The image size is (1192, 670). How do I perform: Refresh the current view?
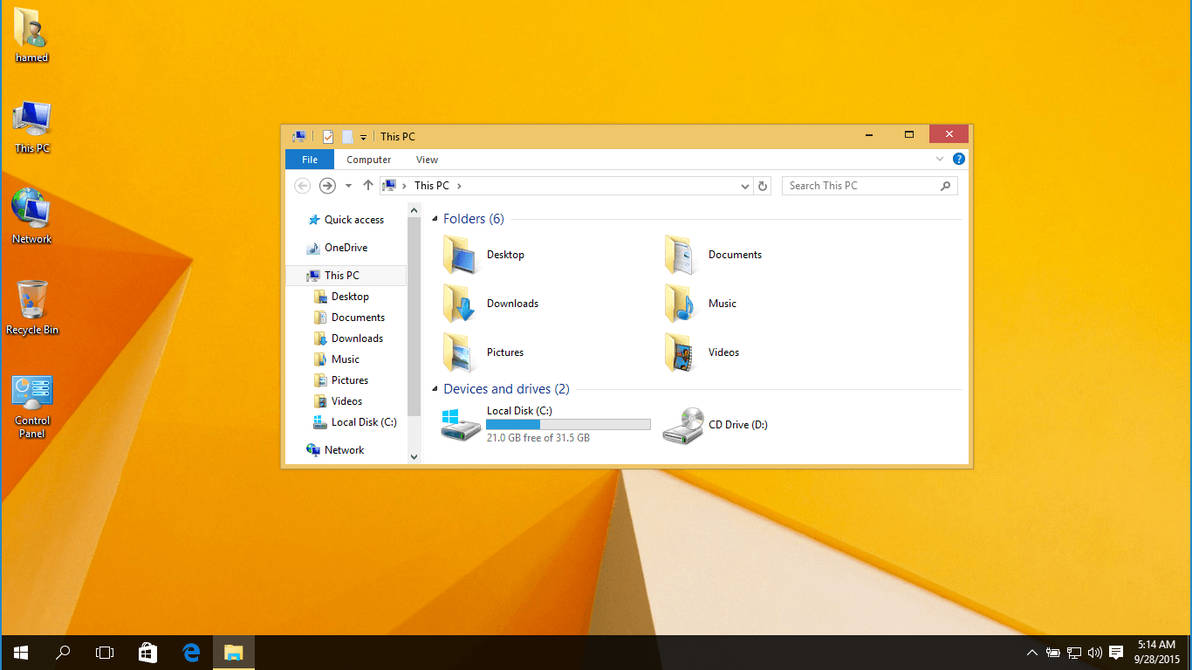pos(762,185)
